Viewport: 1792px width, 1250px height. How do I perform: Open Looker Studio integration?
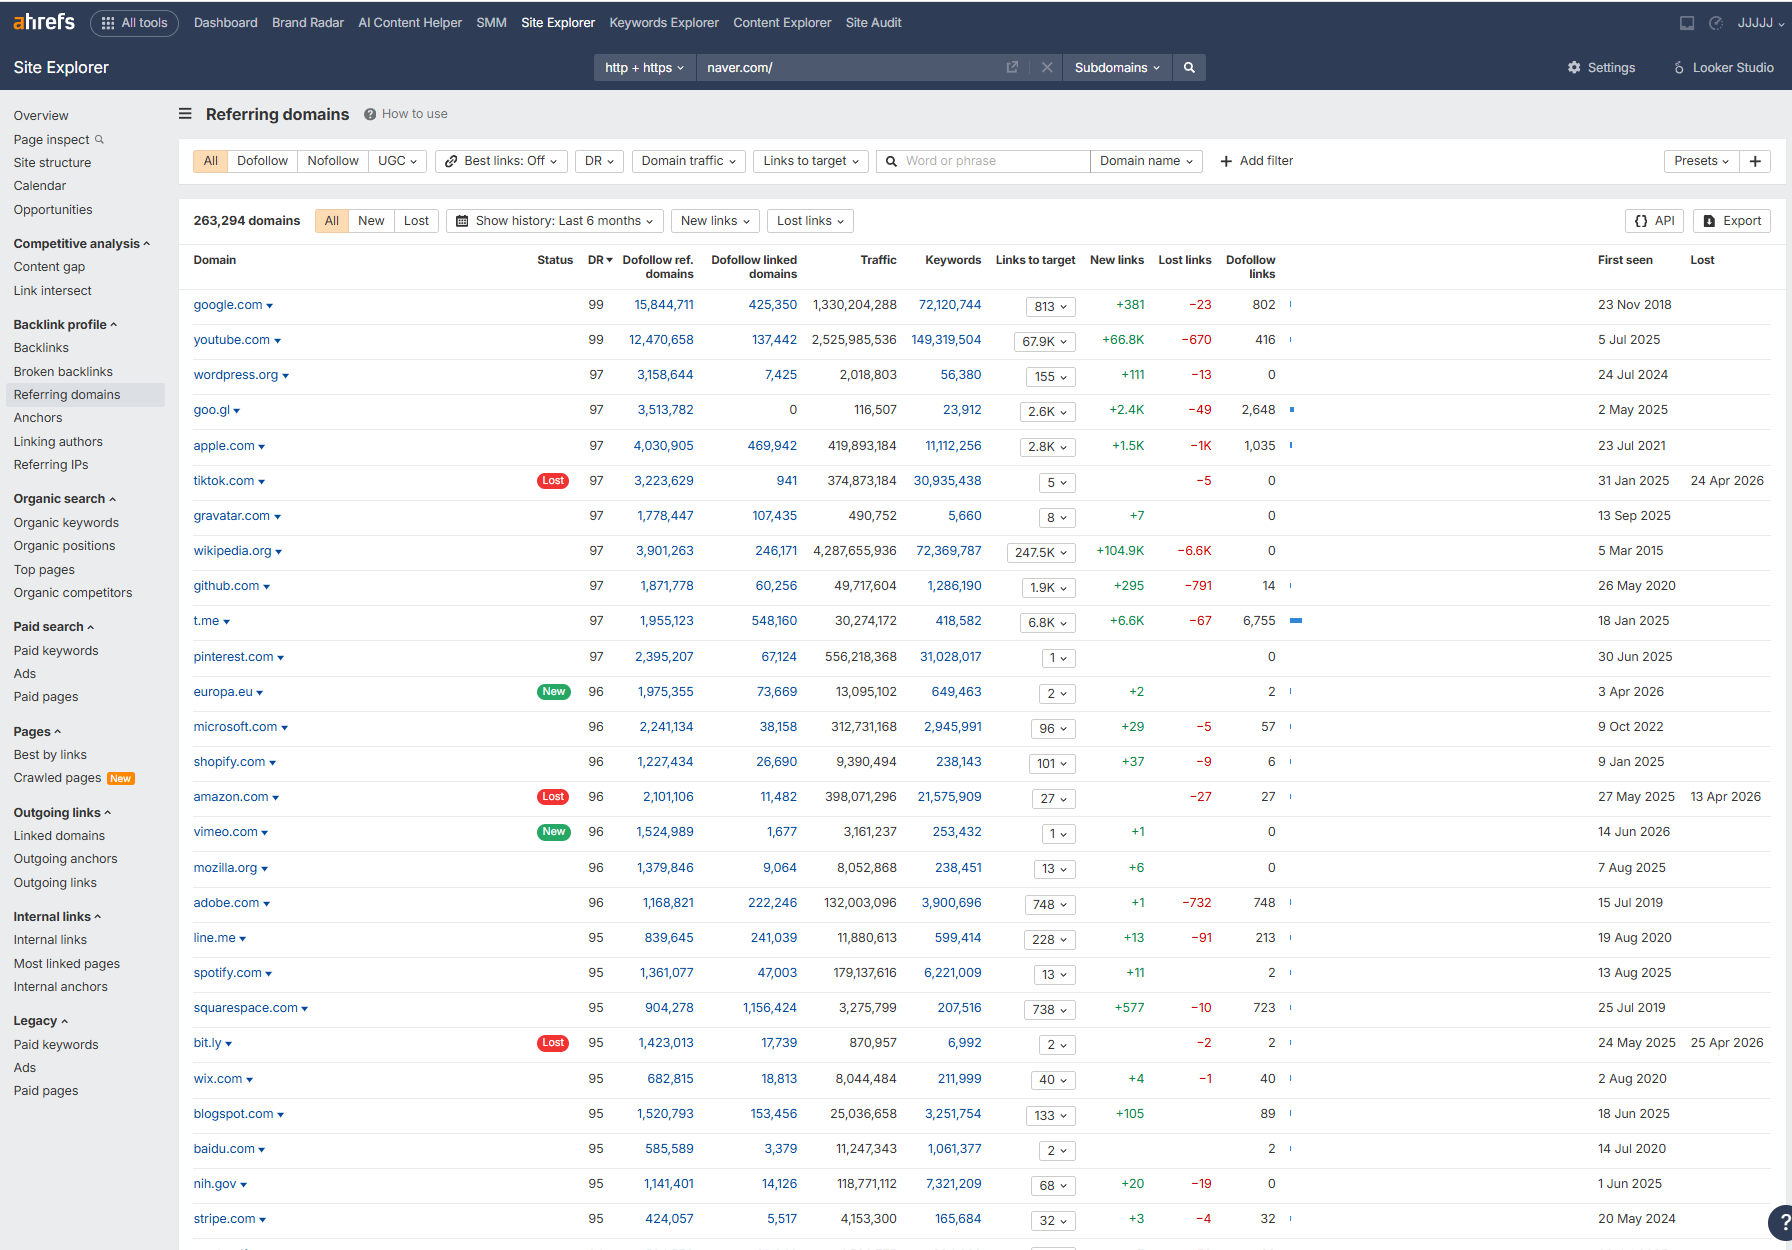click(1723, 68)
